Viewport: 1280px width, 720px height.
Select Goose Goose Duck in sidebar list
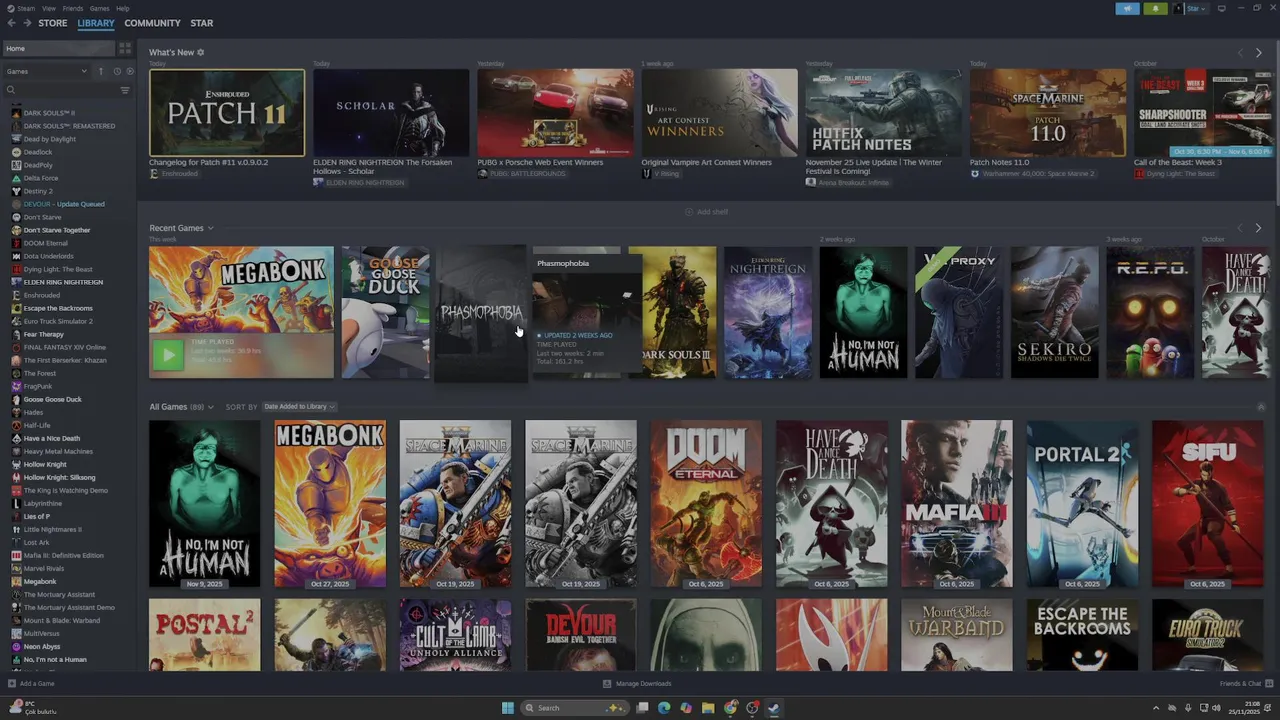(x=53, y=399)
